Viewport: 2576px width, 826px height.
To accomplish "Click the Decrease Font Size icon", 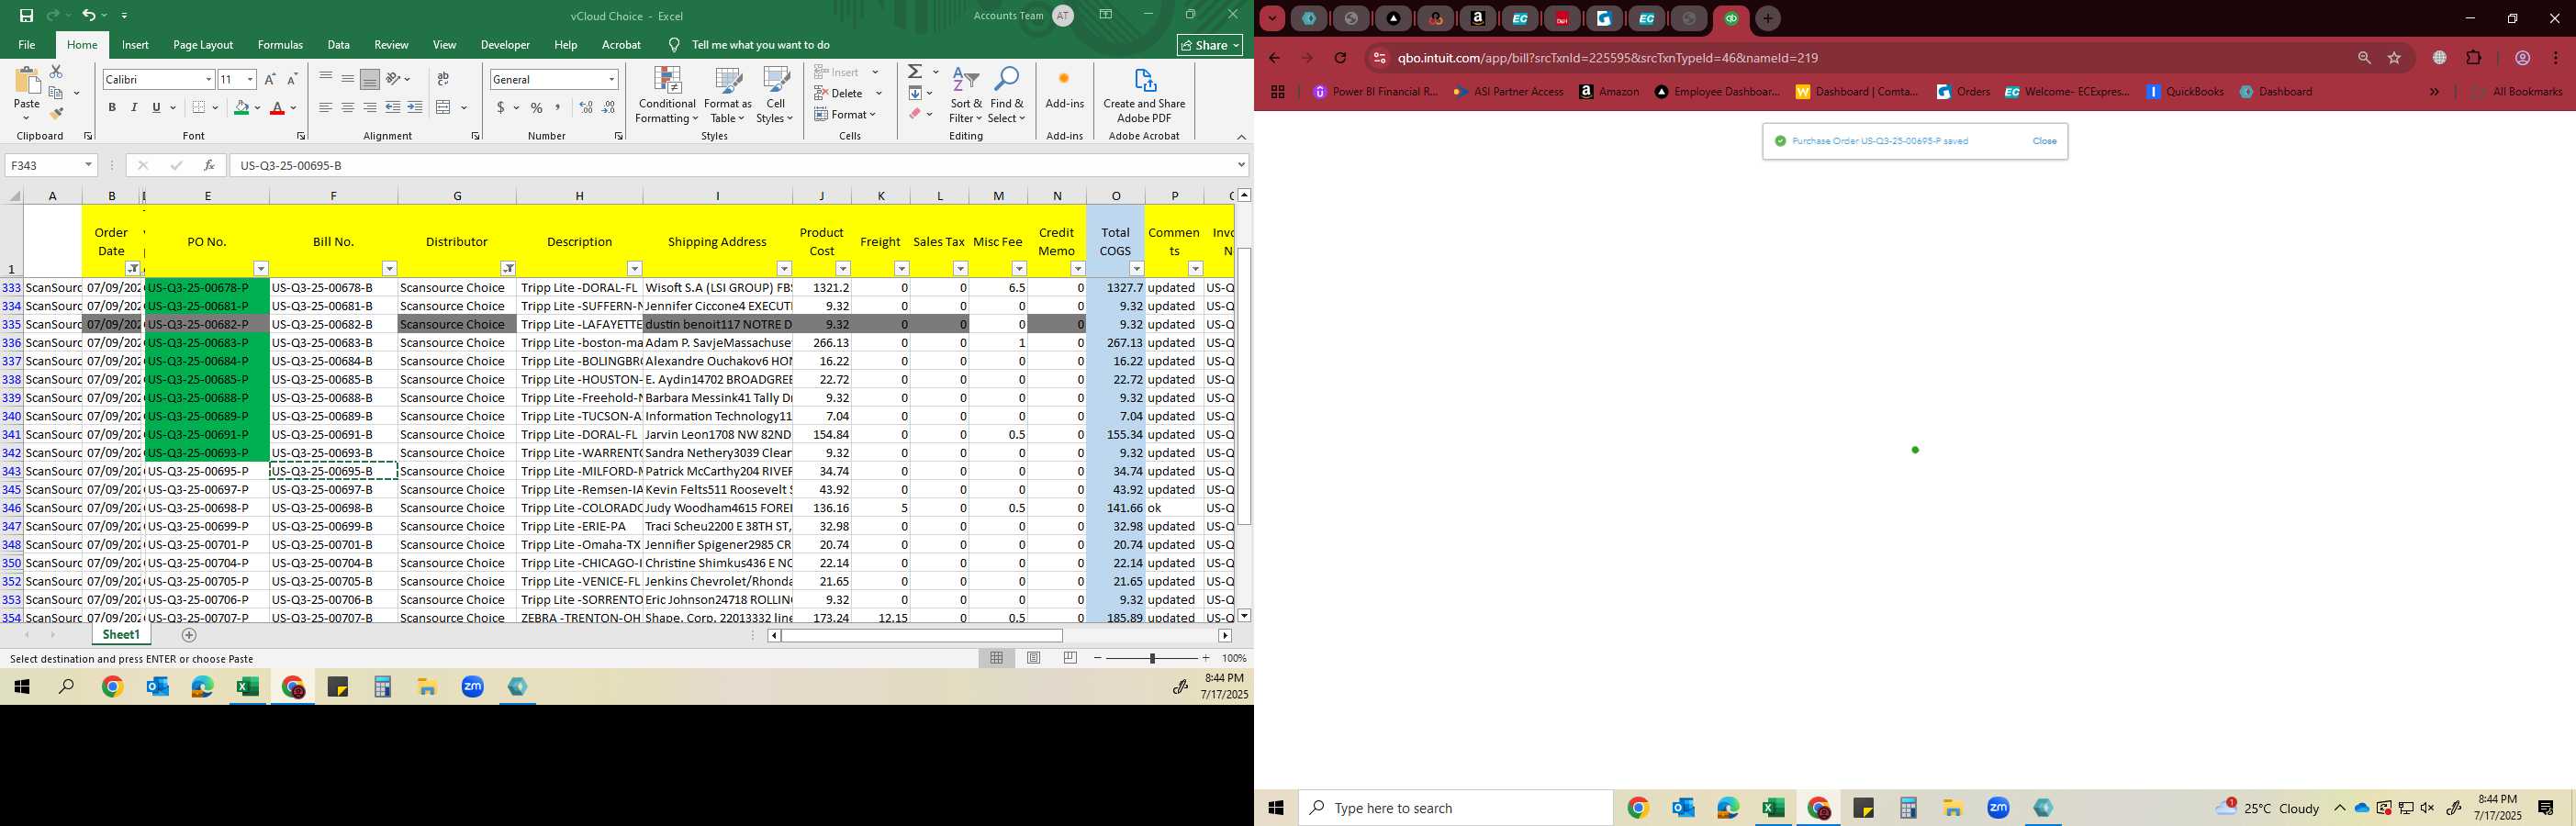I will (292, 79).
